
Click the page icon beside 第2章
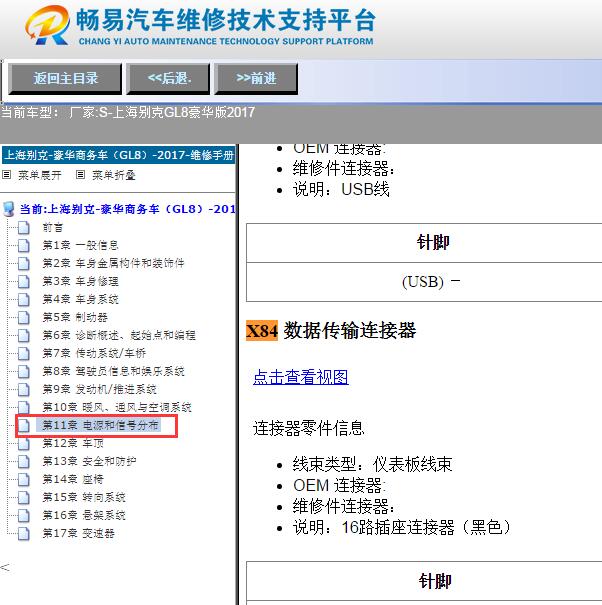[x=24, y=264]
